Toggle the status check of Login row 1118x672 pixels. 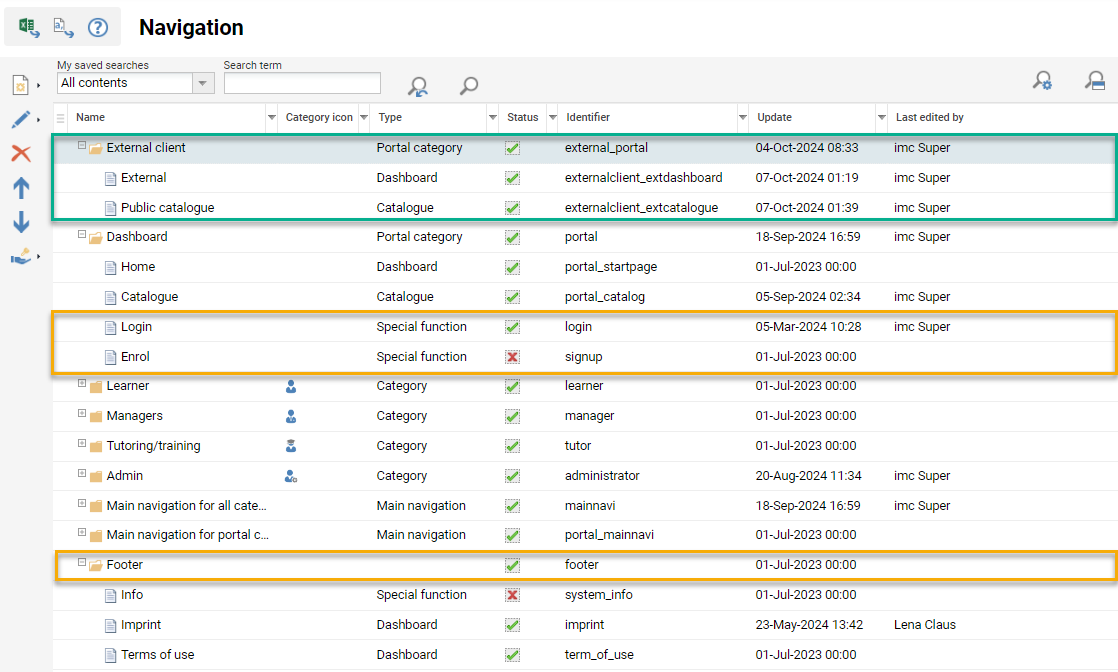tap(512, 327)
